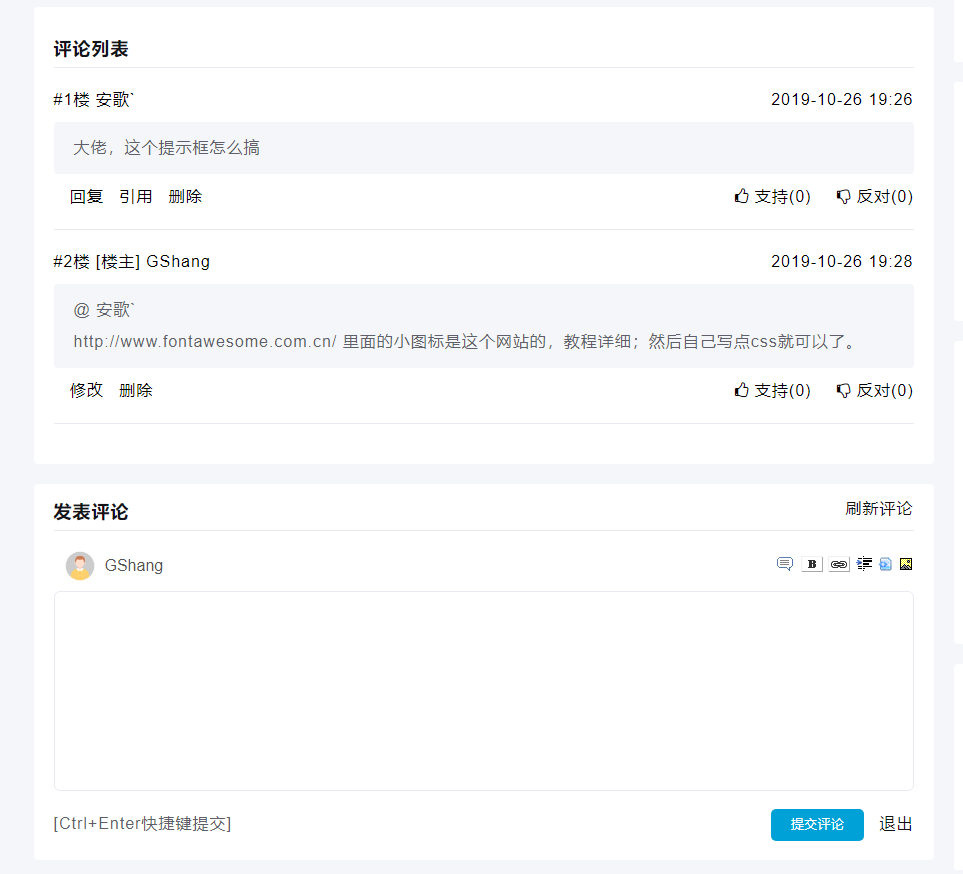
Task: Open the fontawesome.com.cn URL in comment
Action: (x=205, y=341)
